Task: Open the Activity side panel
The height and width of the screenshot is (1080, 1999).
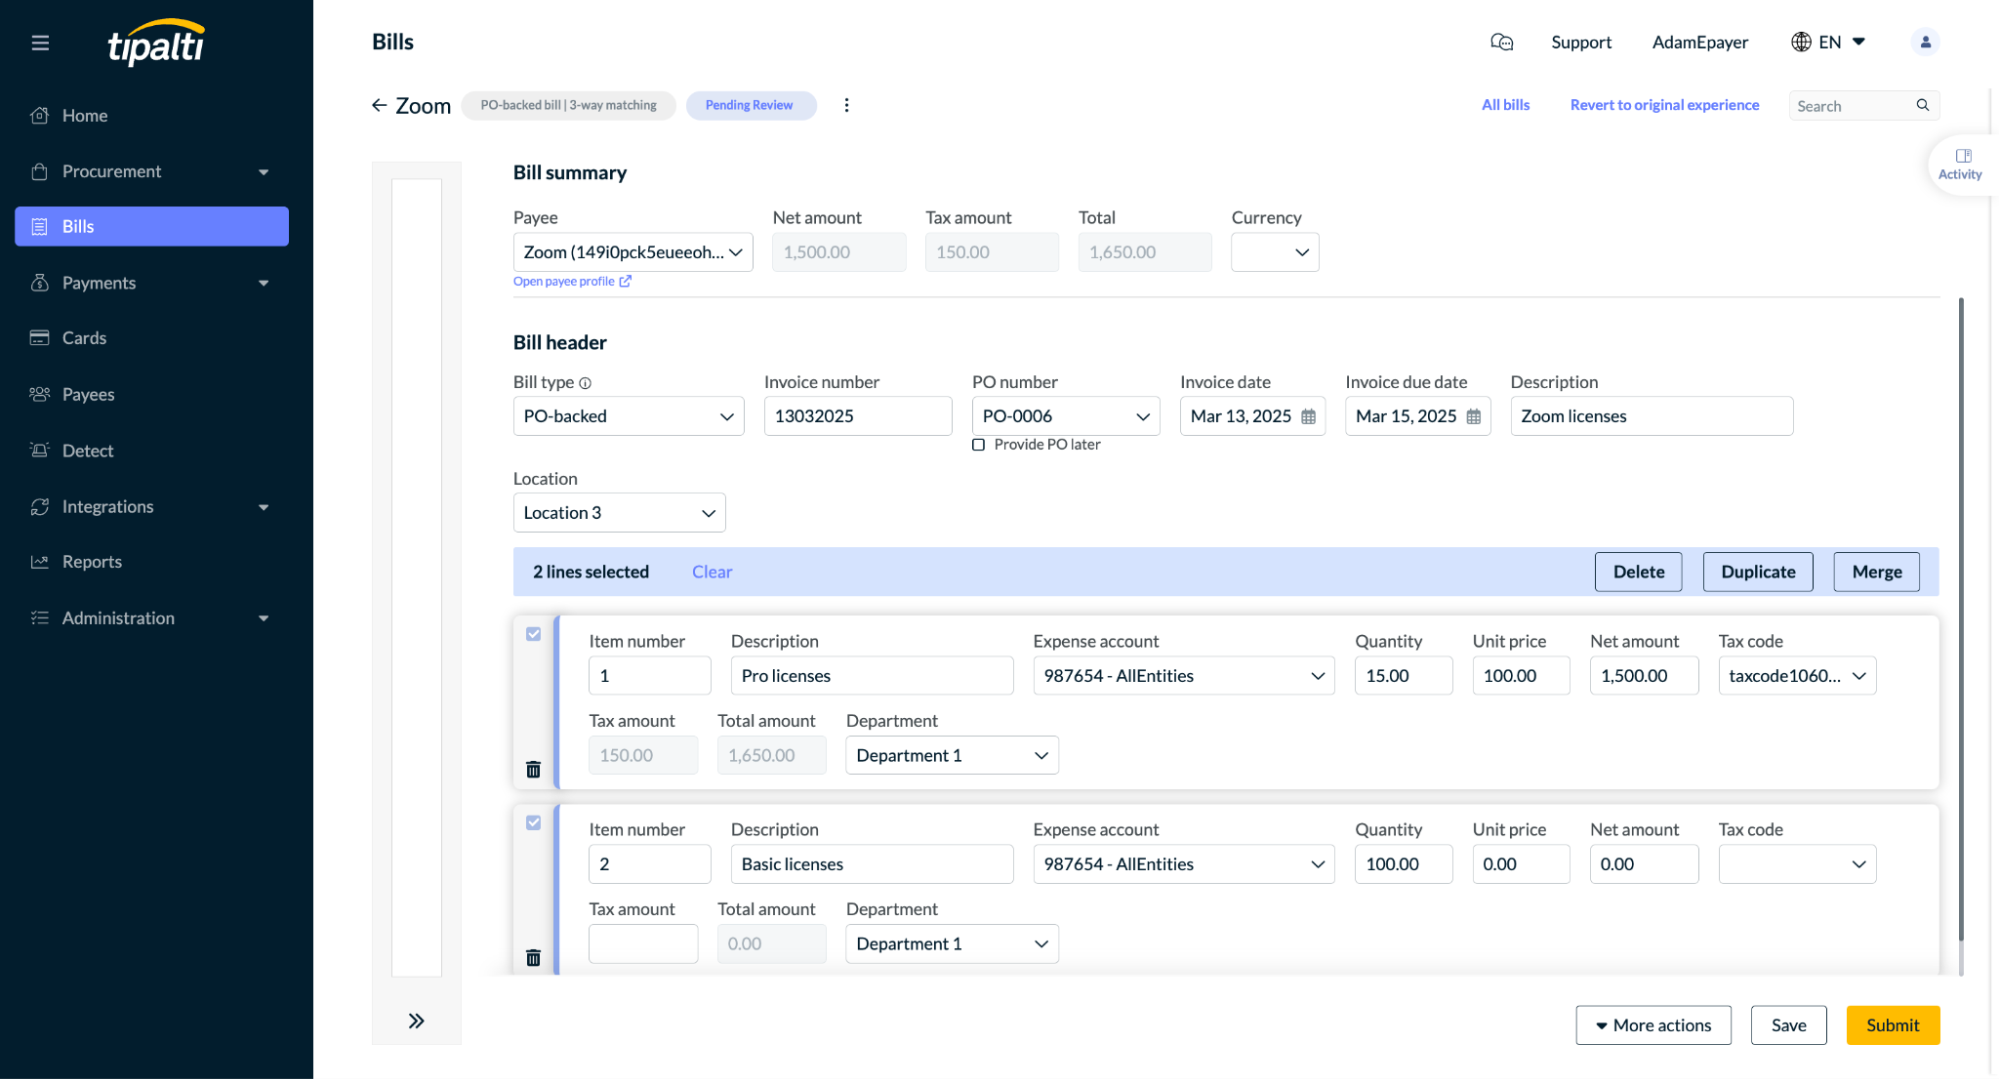Action: click(x=1959, y=164)
